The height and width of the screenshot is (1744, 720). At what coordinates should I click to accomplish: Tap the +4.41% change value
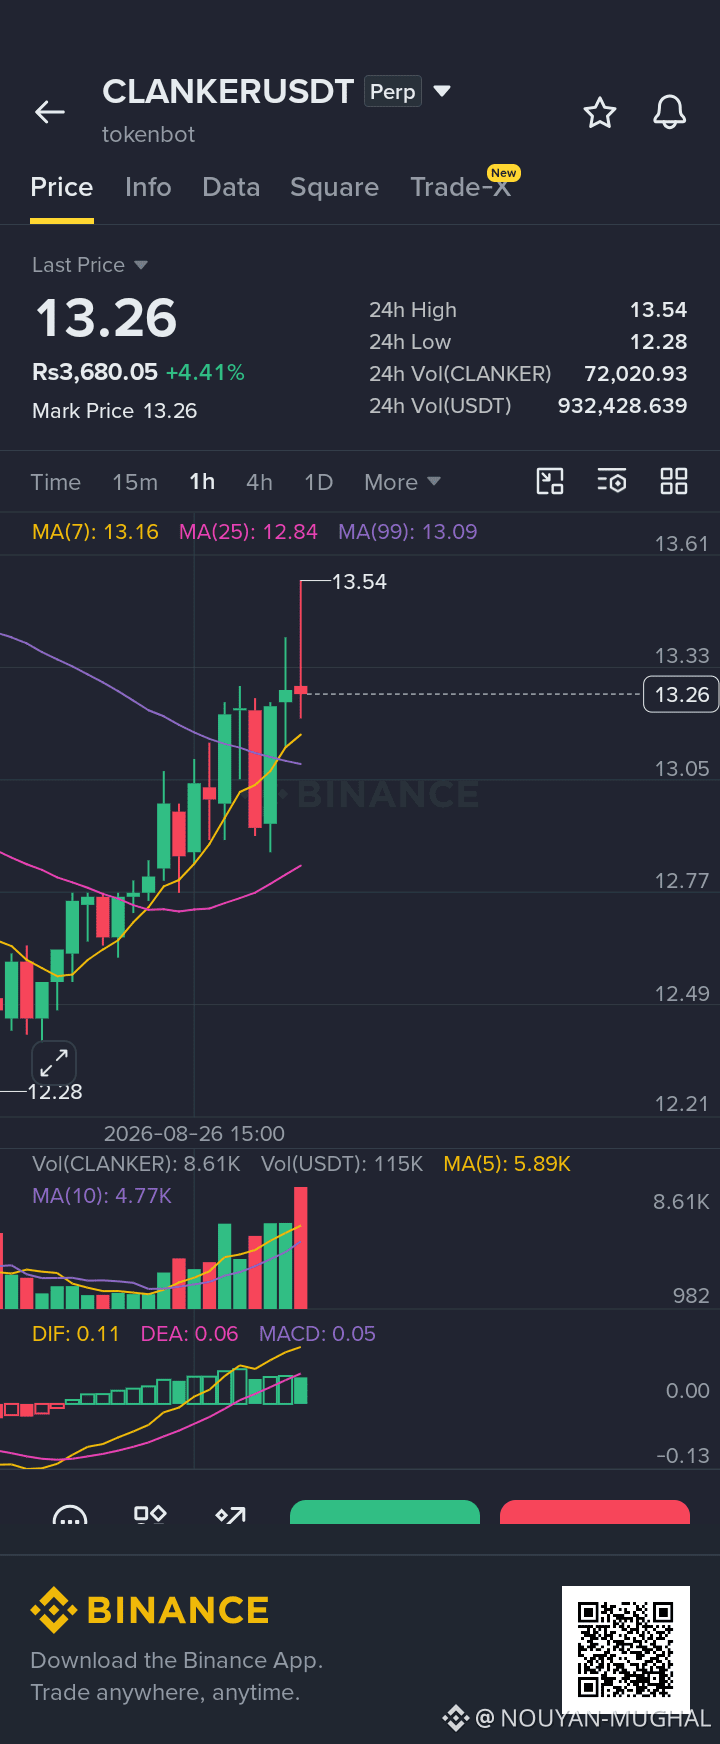pos(205,373)
